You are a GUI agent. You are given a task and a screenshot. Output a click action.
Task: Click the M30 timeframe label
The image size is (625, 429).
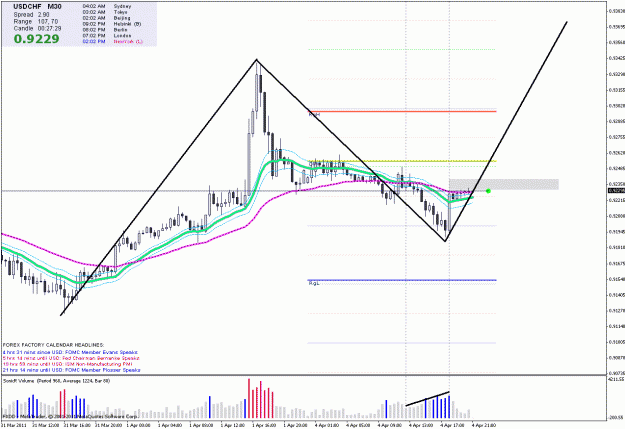point(54,7)
